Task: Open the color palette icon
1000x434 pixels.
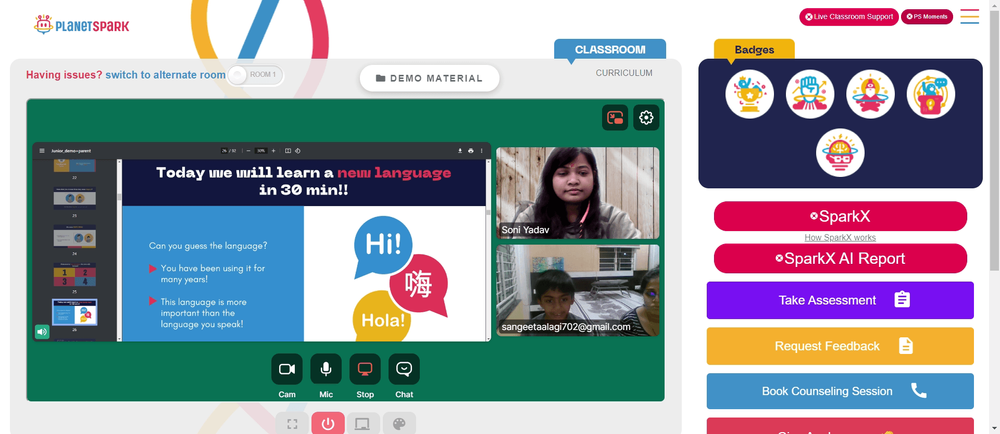Action: pos(399,424)
